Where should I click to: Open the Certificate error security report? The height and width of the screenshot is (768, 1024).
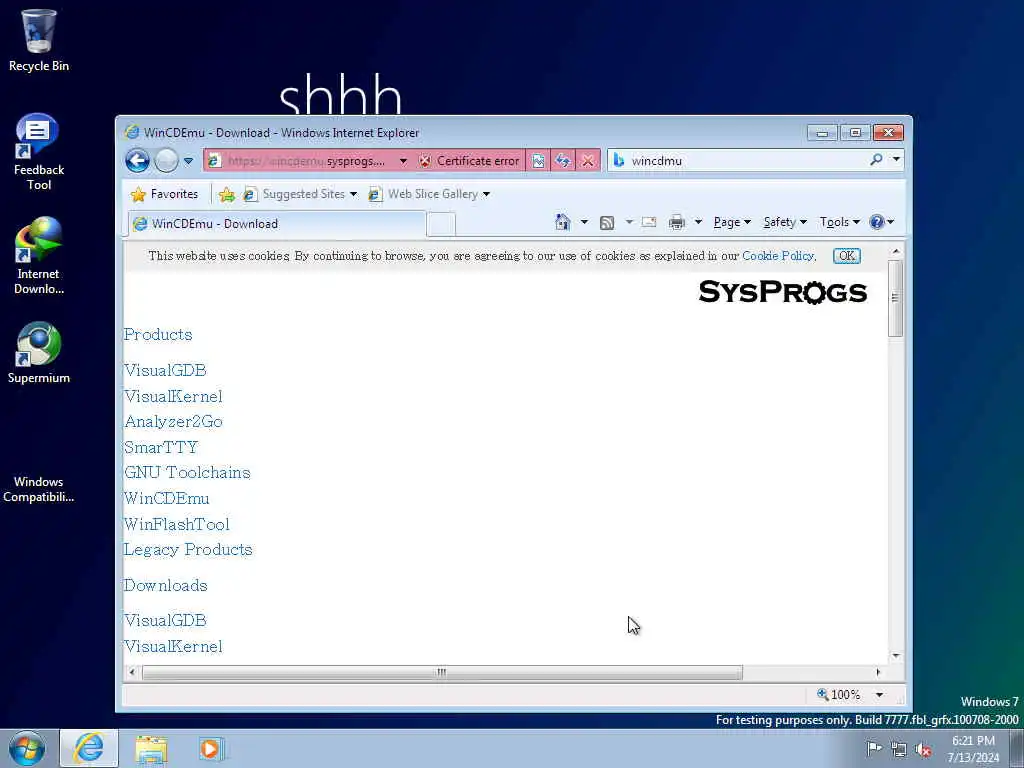click(x=470, y=161)
